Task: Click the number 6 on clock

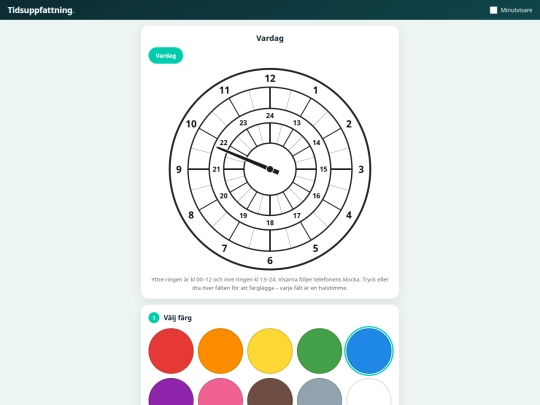Action: coord(270,260)
